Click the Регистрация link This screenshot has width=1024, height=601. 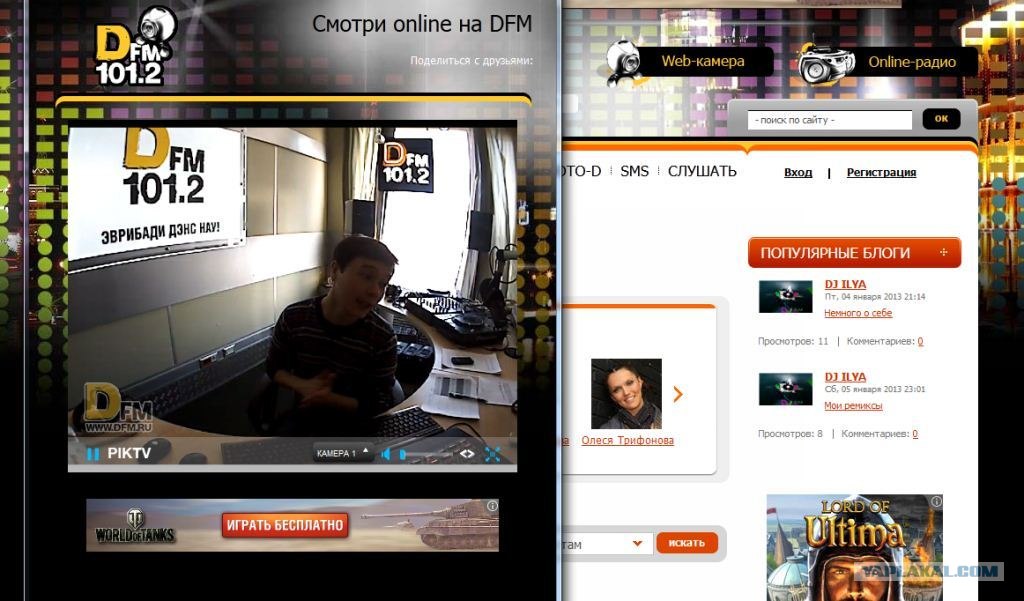click(x=881, y=172)
